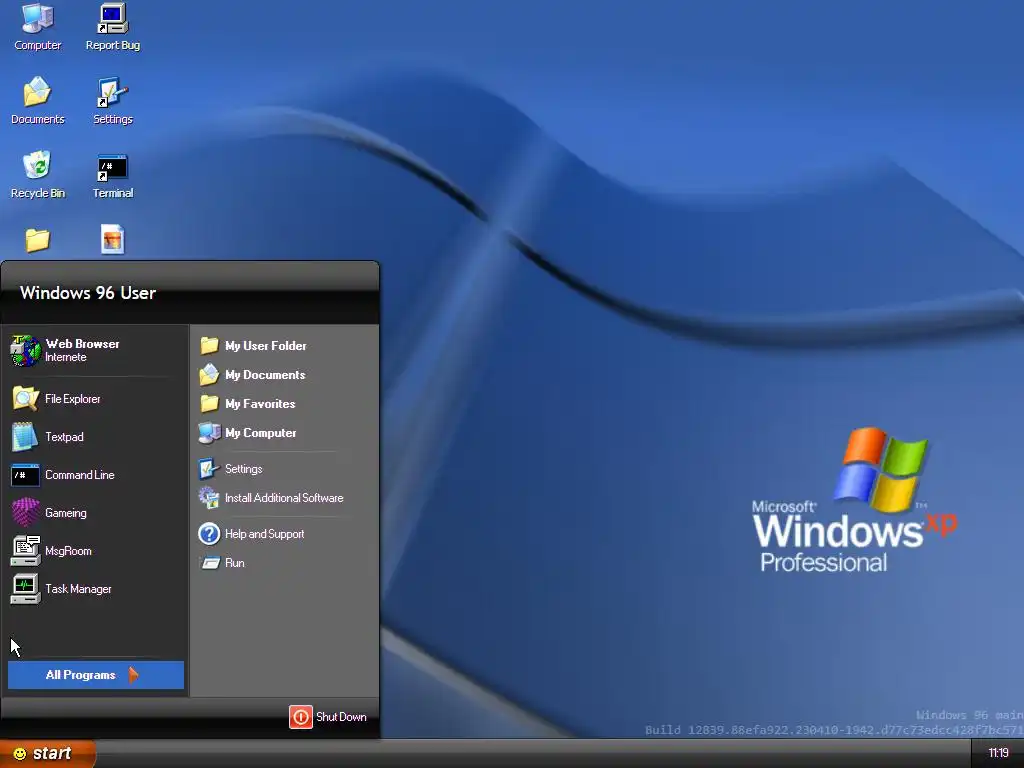Screen dimensions: 1024x768
Task: Open My Documents label in Start menu
Action: [265, 375]
